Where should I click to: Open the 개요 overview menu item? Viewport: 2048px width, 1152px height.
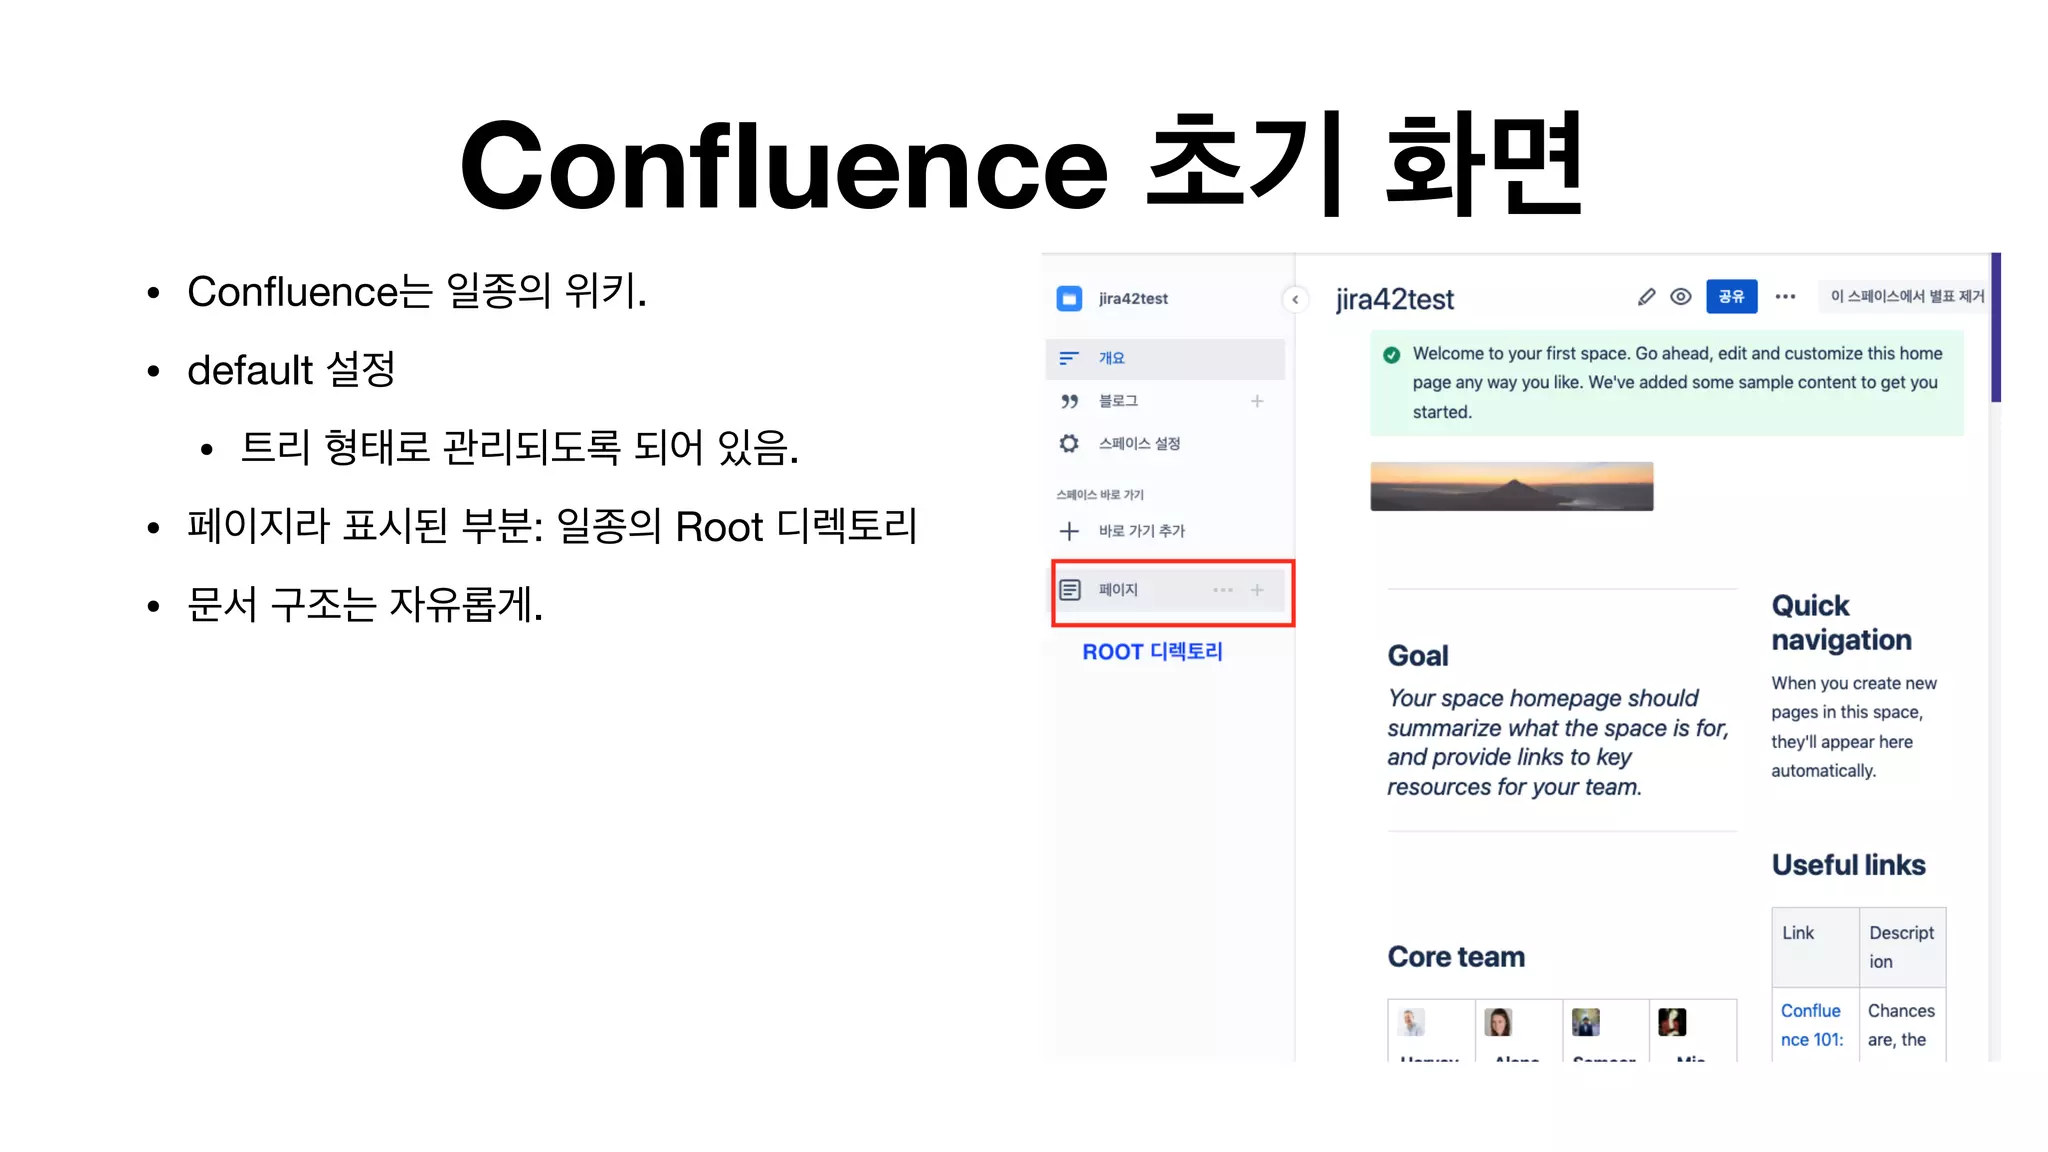click(x=1165, y=358)
